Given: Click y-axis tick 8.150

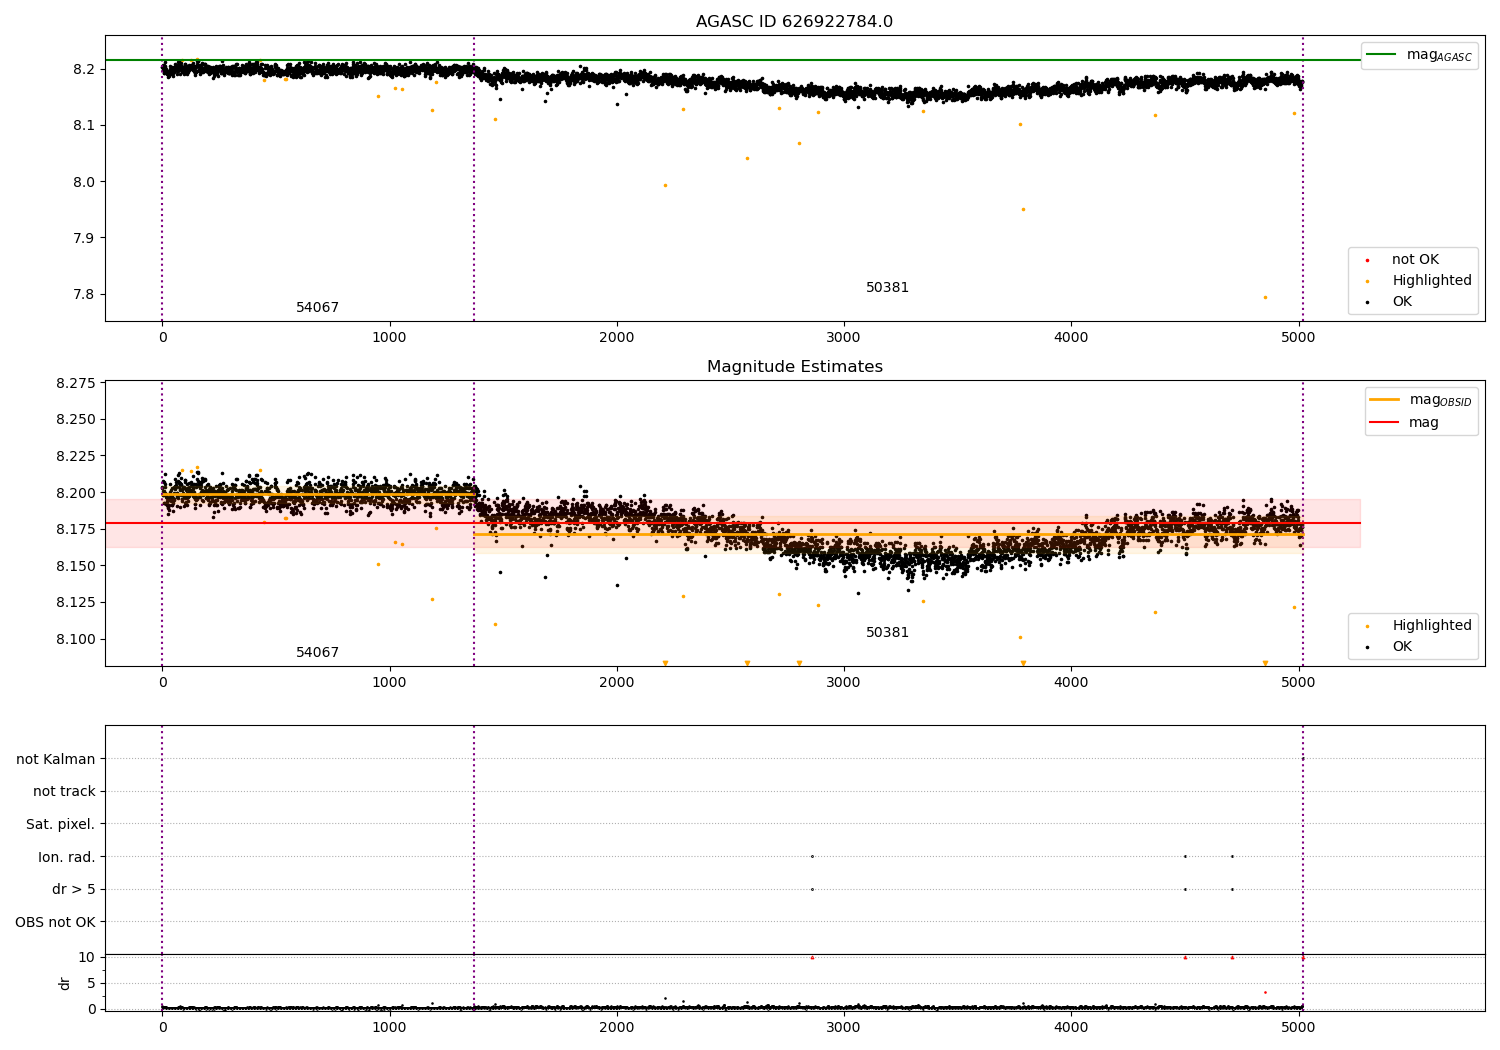Looking at the screenshot, I should (76, 566).
